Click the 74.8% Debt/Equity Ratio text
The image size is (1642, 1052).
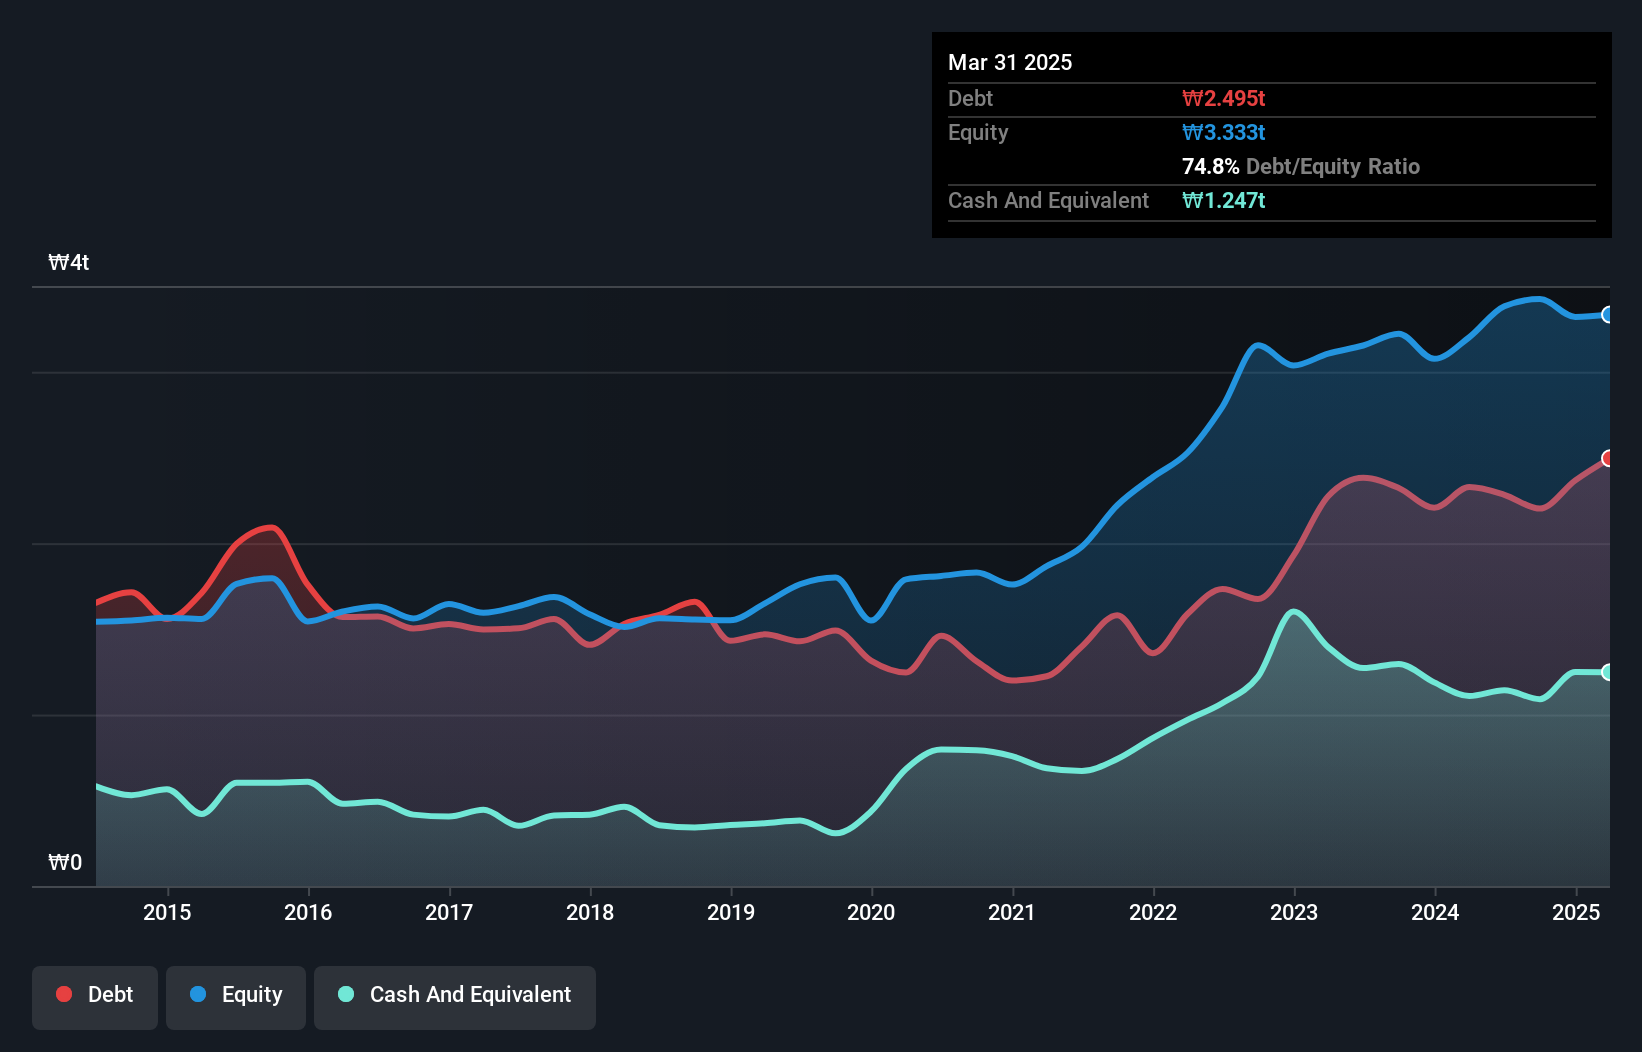(x=1300, y=167)
